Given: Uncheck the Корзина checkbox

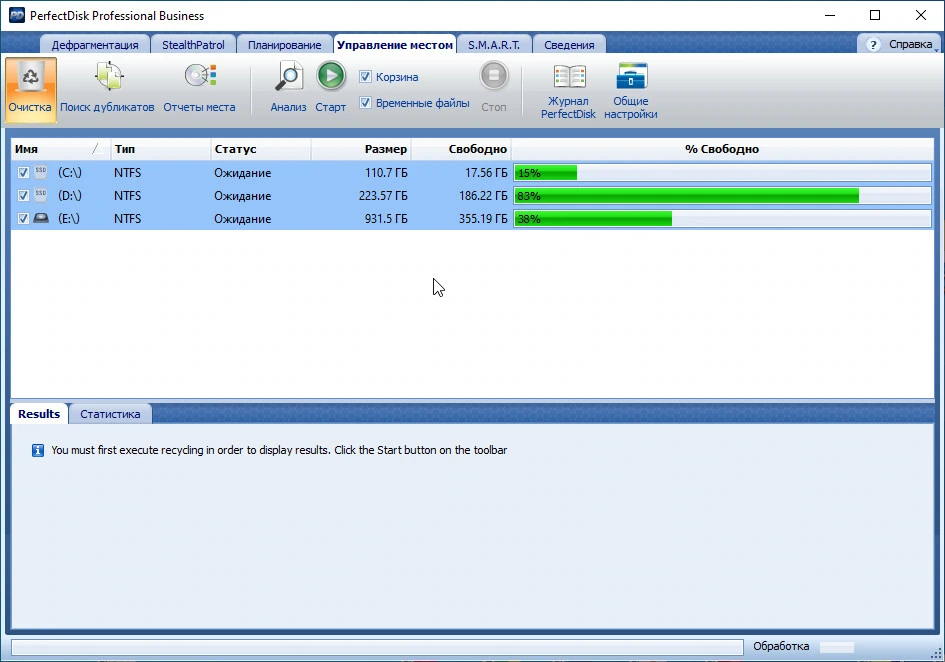Looking at the screenshot, I should click(365, 77).
